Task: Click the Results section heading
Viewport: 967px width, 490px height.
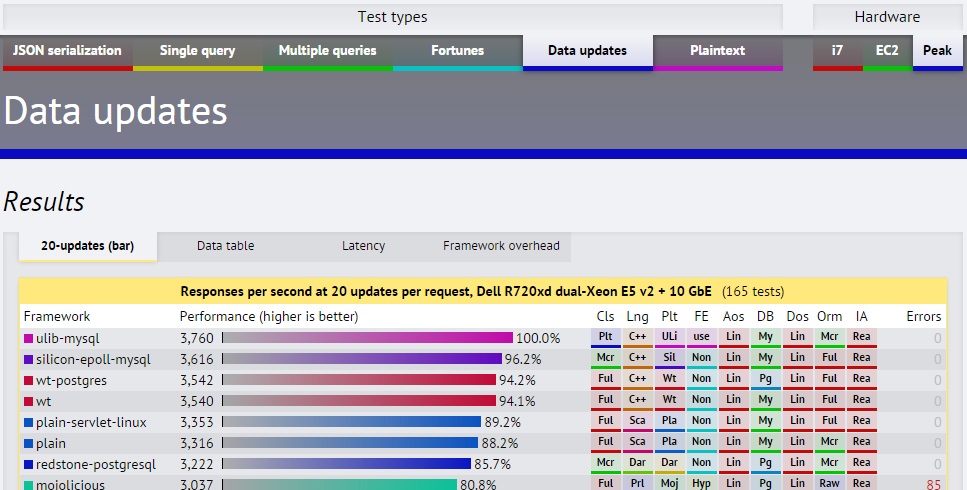Action: tap(44, 202)
